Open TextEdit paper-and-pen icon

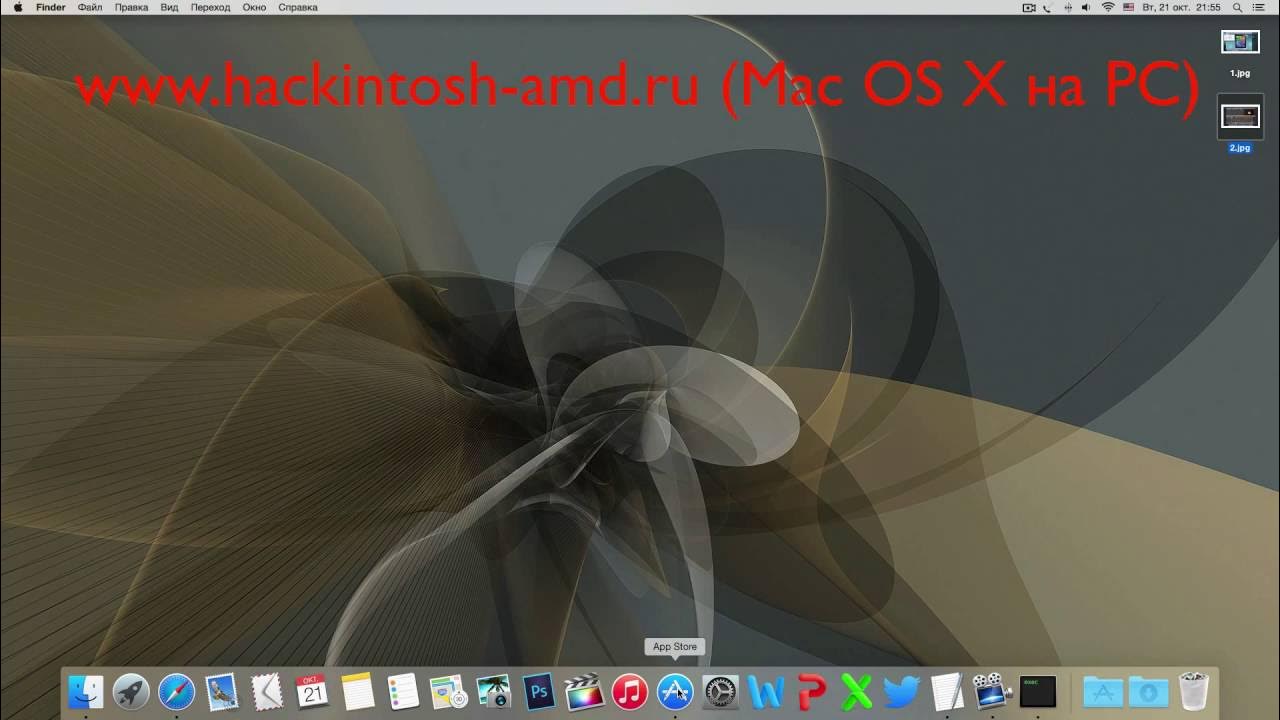pyautogui.click(x=947, y=691)
